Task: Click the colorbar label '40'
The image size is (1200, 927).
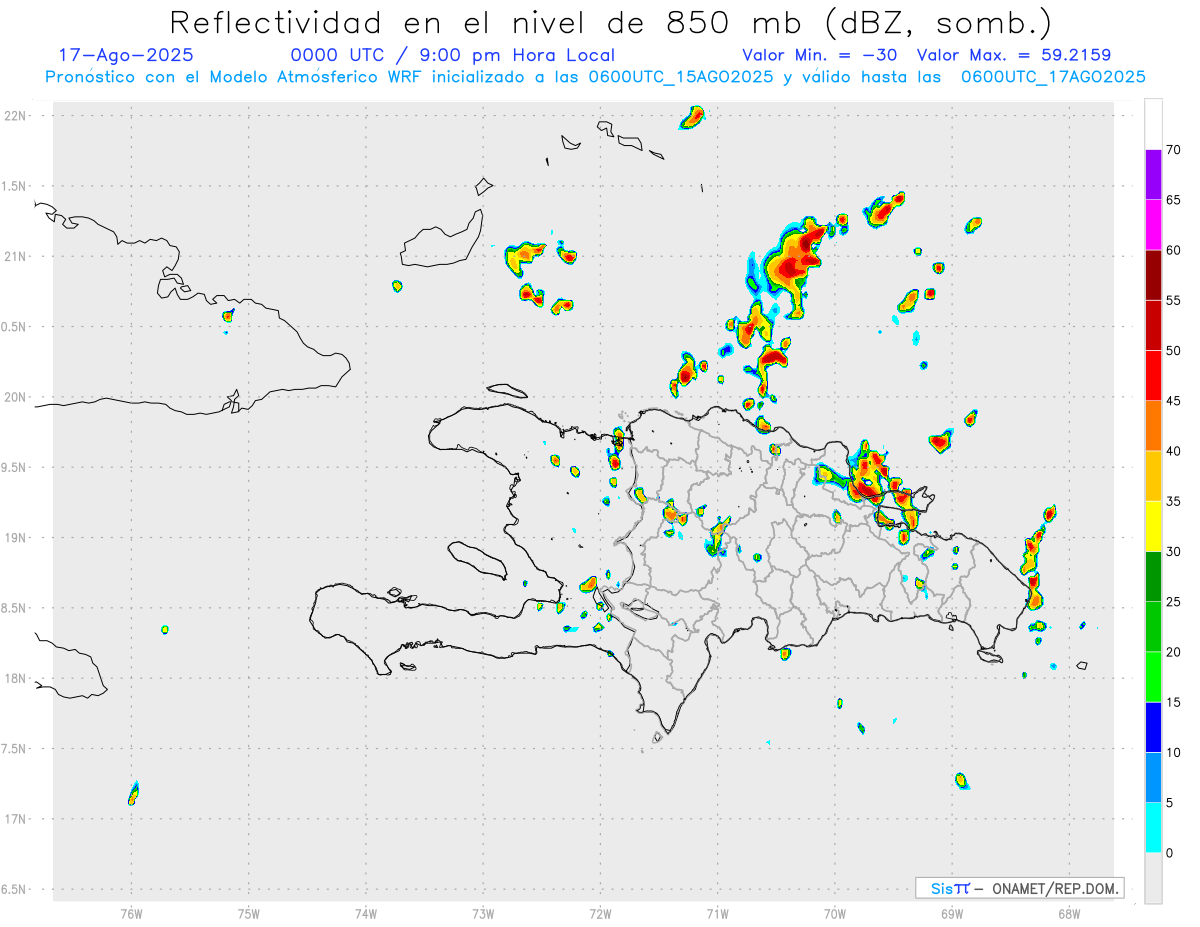Action: tap(1173, 451)
